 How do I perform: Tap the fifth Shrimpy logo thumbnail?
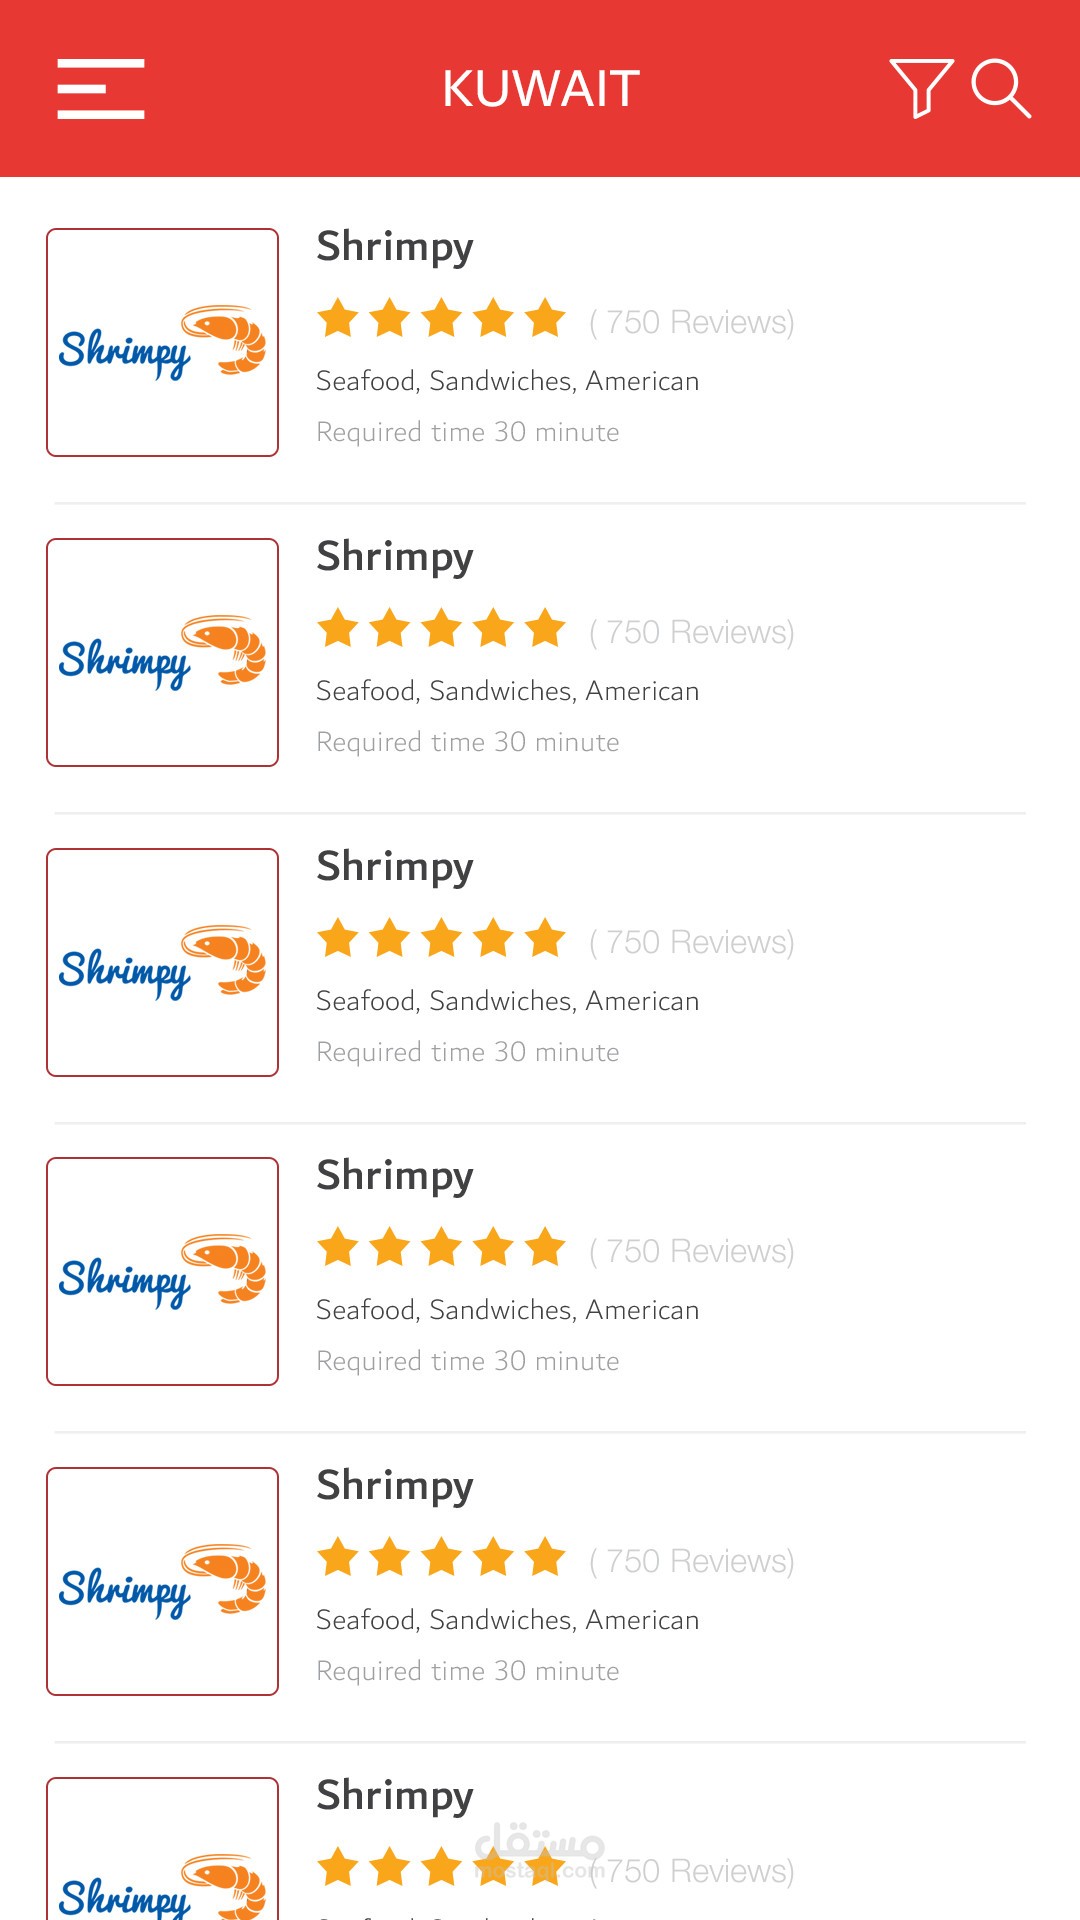tap(162, 1582)
